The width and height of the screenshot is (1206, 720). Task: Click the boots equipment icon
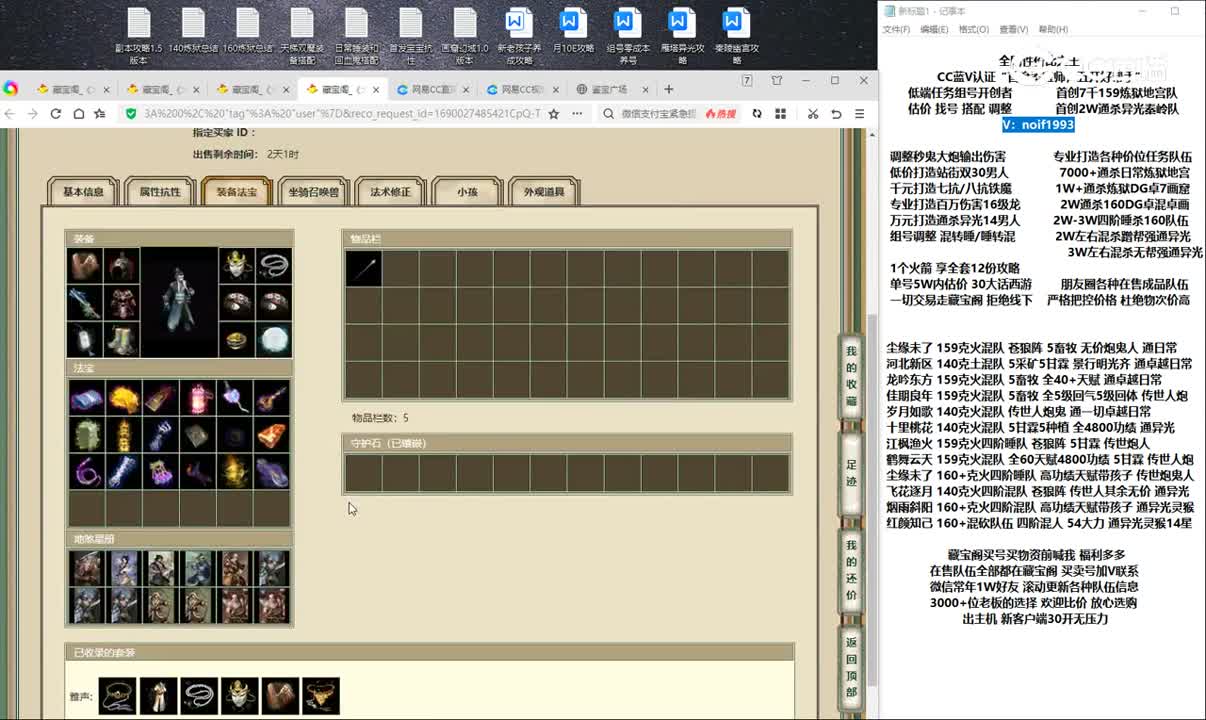coord(122,340)
